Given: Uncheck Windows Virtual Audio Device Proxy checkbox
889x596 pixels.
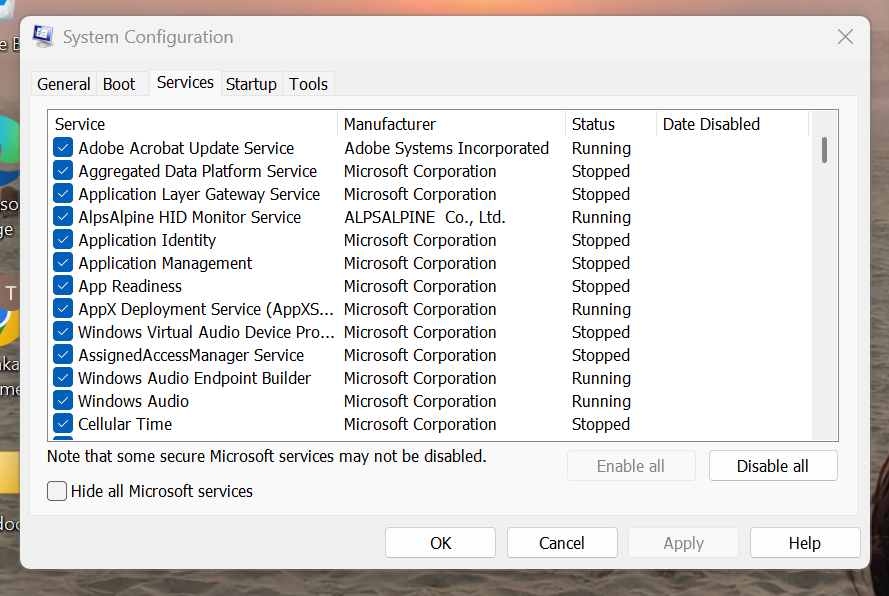Looking at the screenshot, I should (x=63, y=332).
